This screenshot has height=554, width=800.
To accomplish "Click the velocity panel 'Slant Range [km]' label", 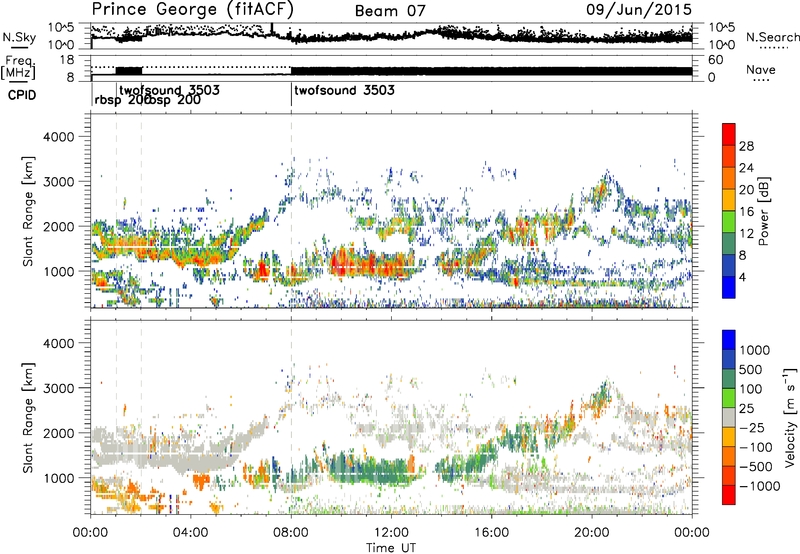I will [29, 417].
